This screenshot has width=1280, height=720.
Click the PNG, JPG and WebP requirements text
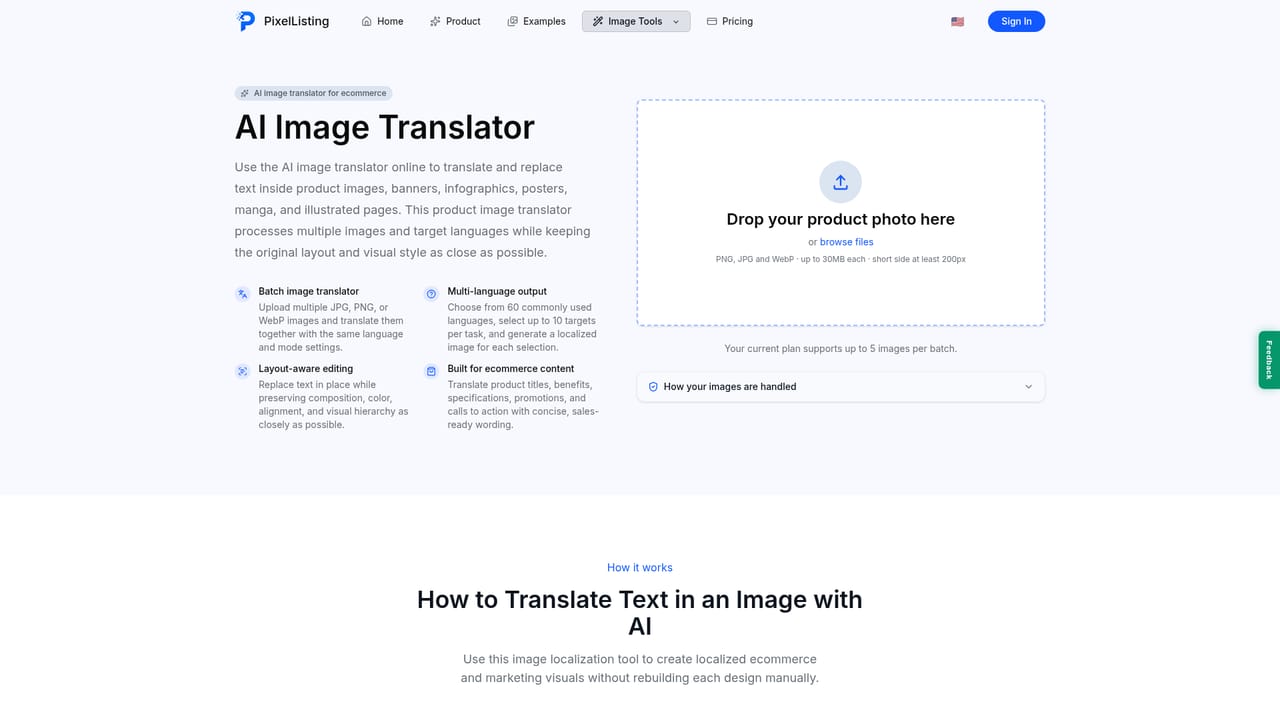click(x=840, y=259)
